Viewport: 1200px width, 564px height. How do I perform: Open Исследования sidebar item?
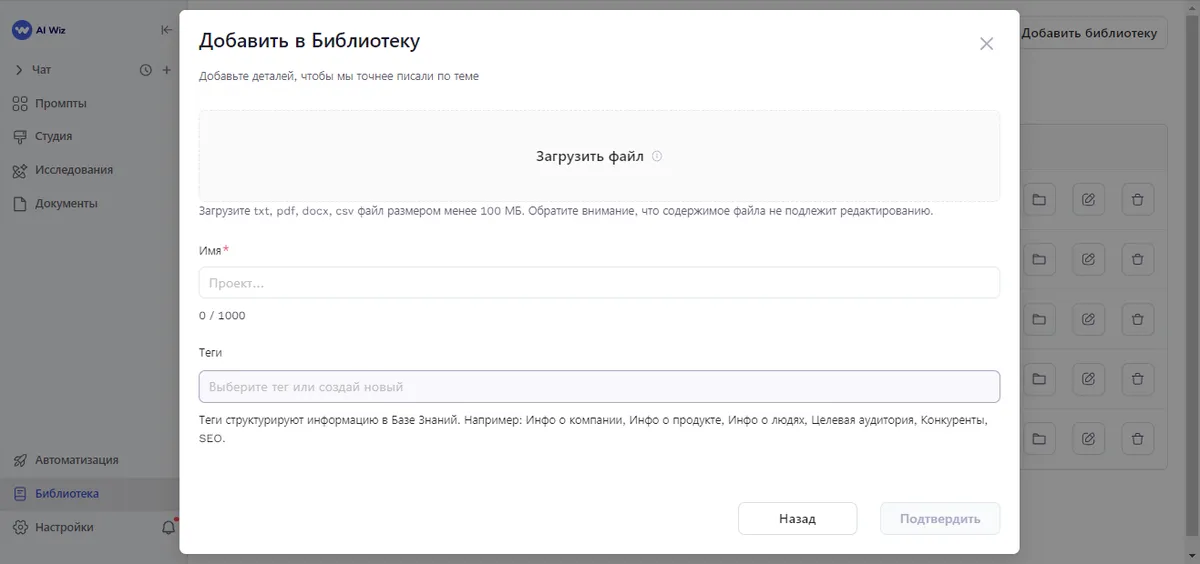(73, 170)
